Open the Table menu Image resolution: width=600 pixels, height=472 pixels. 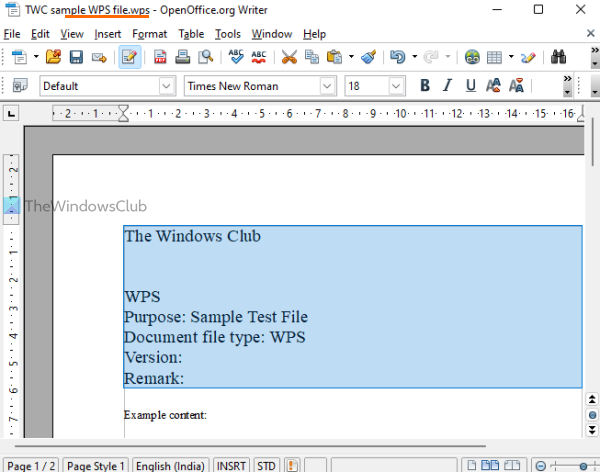pos(191,34)
